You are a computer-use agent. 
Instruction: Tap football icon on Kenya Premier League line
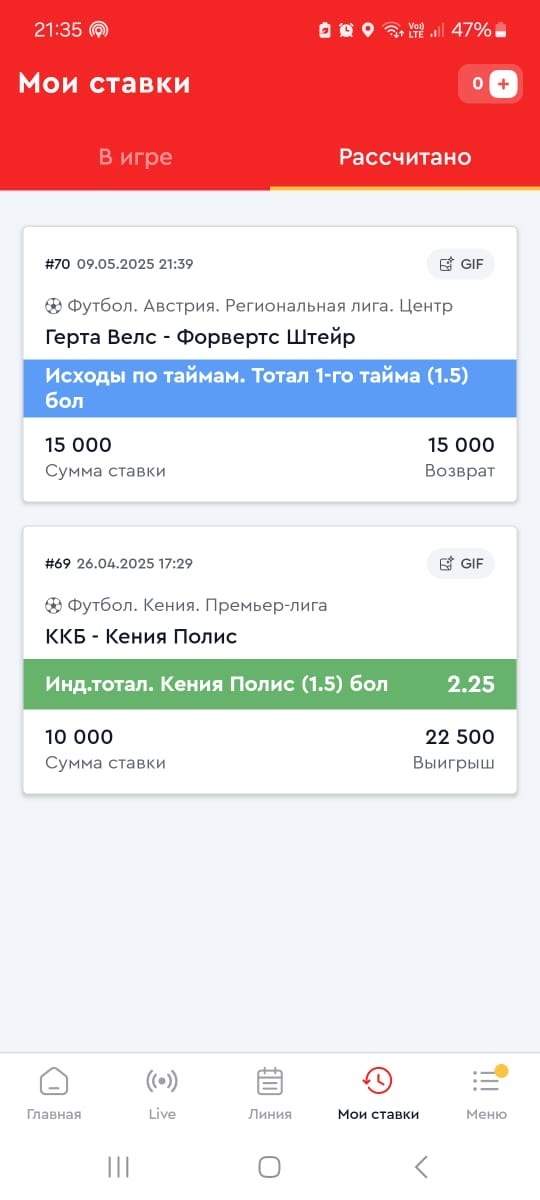coord(54,605)
